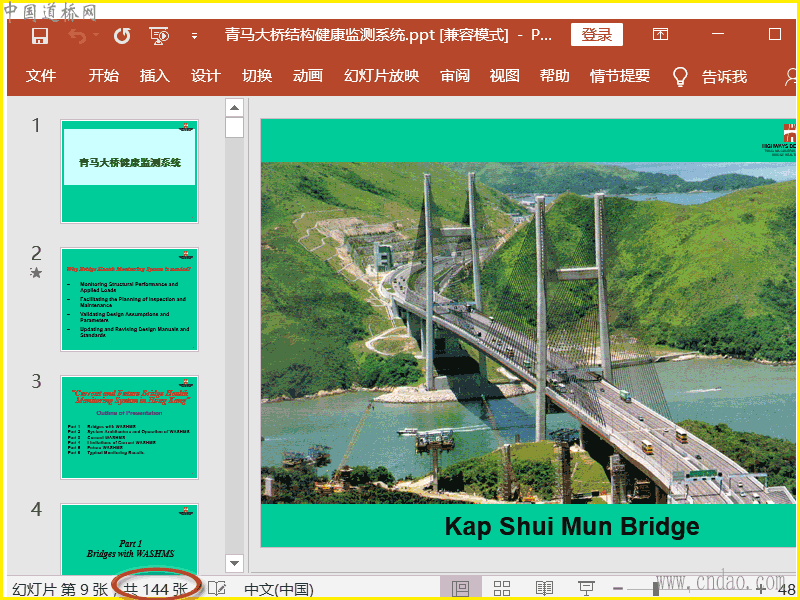
Task: Start slideshow from status bar icon
Action: point(586,588)
